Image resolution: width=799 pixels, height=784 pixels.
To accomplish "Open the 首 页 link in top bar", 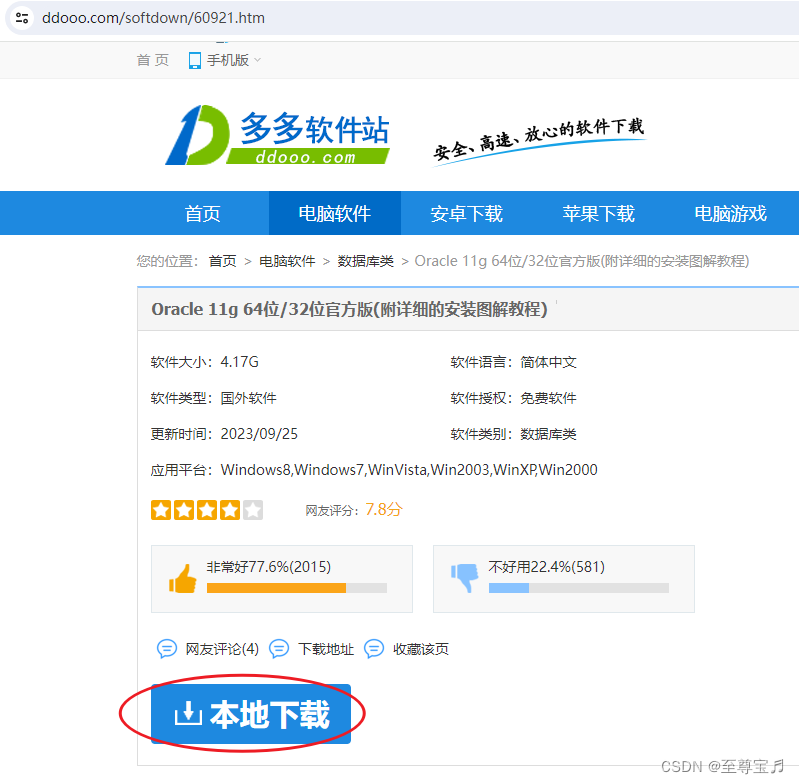I will coord(152,60).
